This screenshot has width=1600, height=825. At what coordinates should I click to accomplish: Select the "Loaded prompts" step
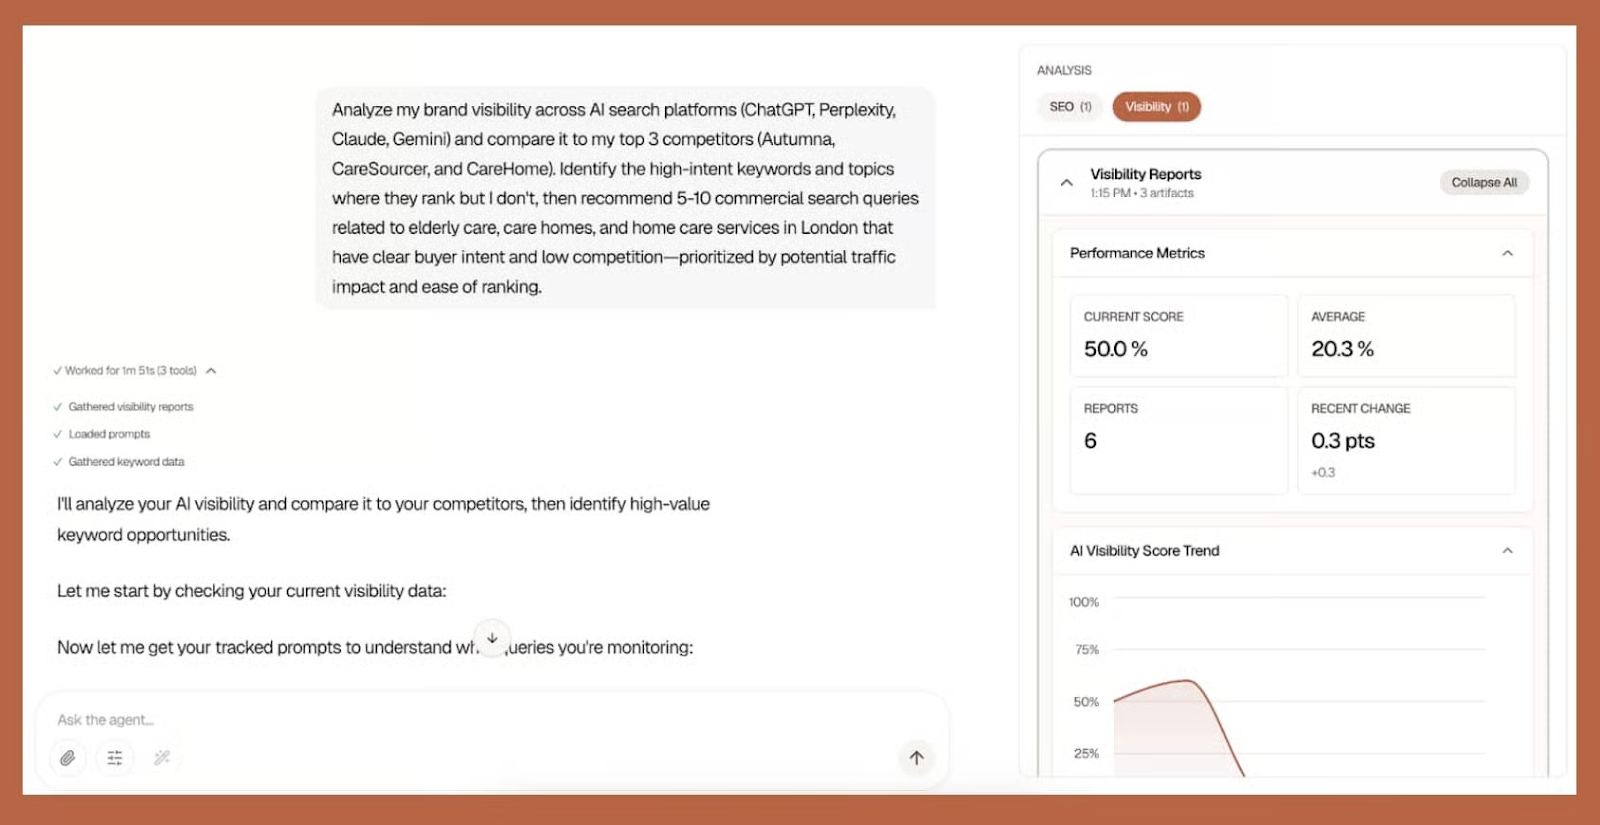pos(109,434)
